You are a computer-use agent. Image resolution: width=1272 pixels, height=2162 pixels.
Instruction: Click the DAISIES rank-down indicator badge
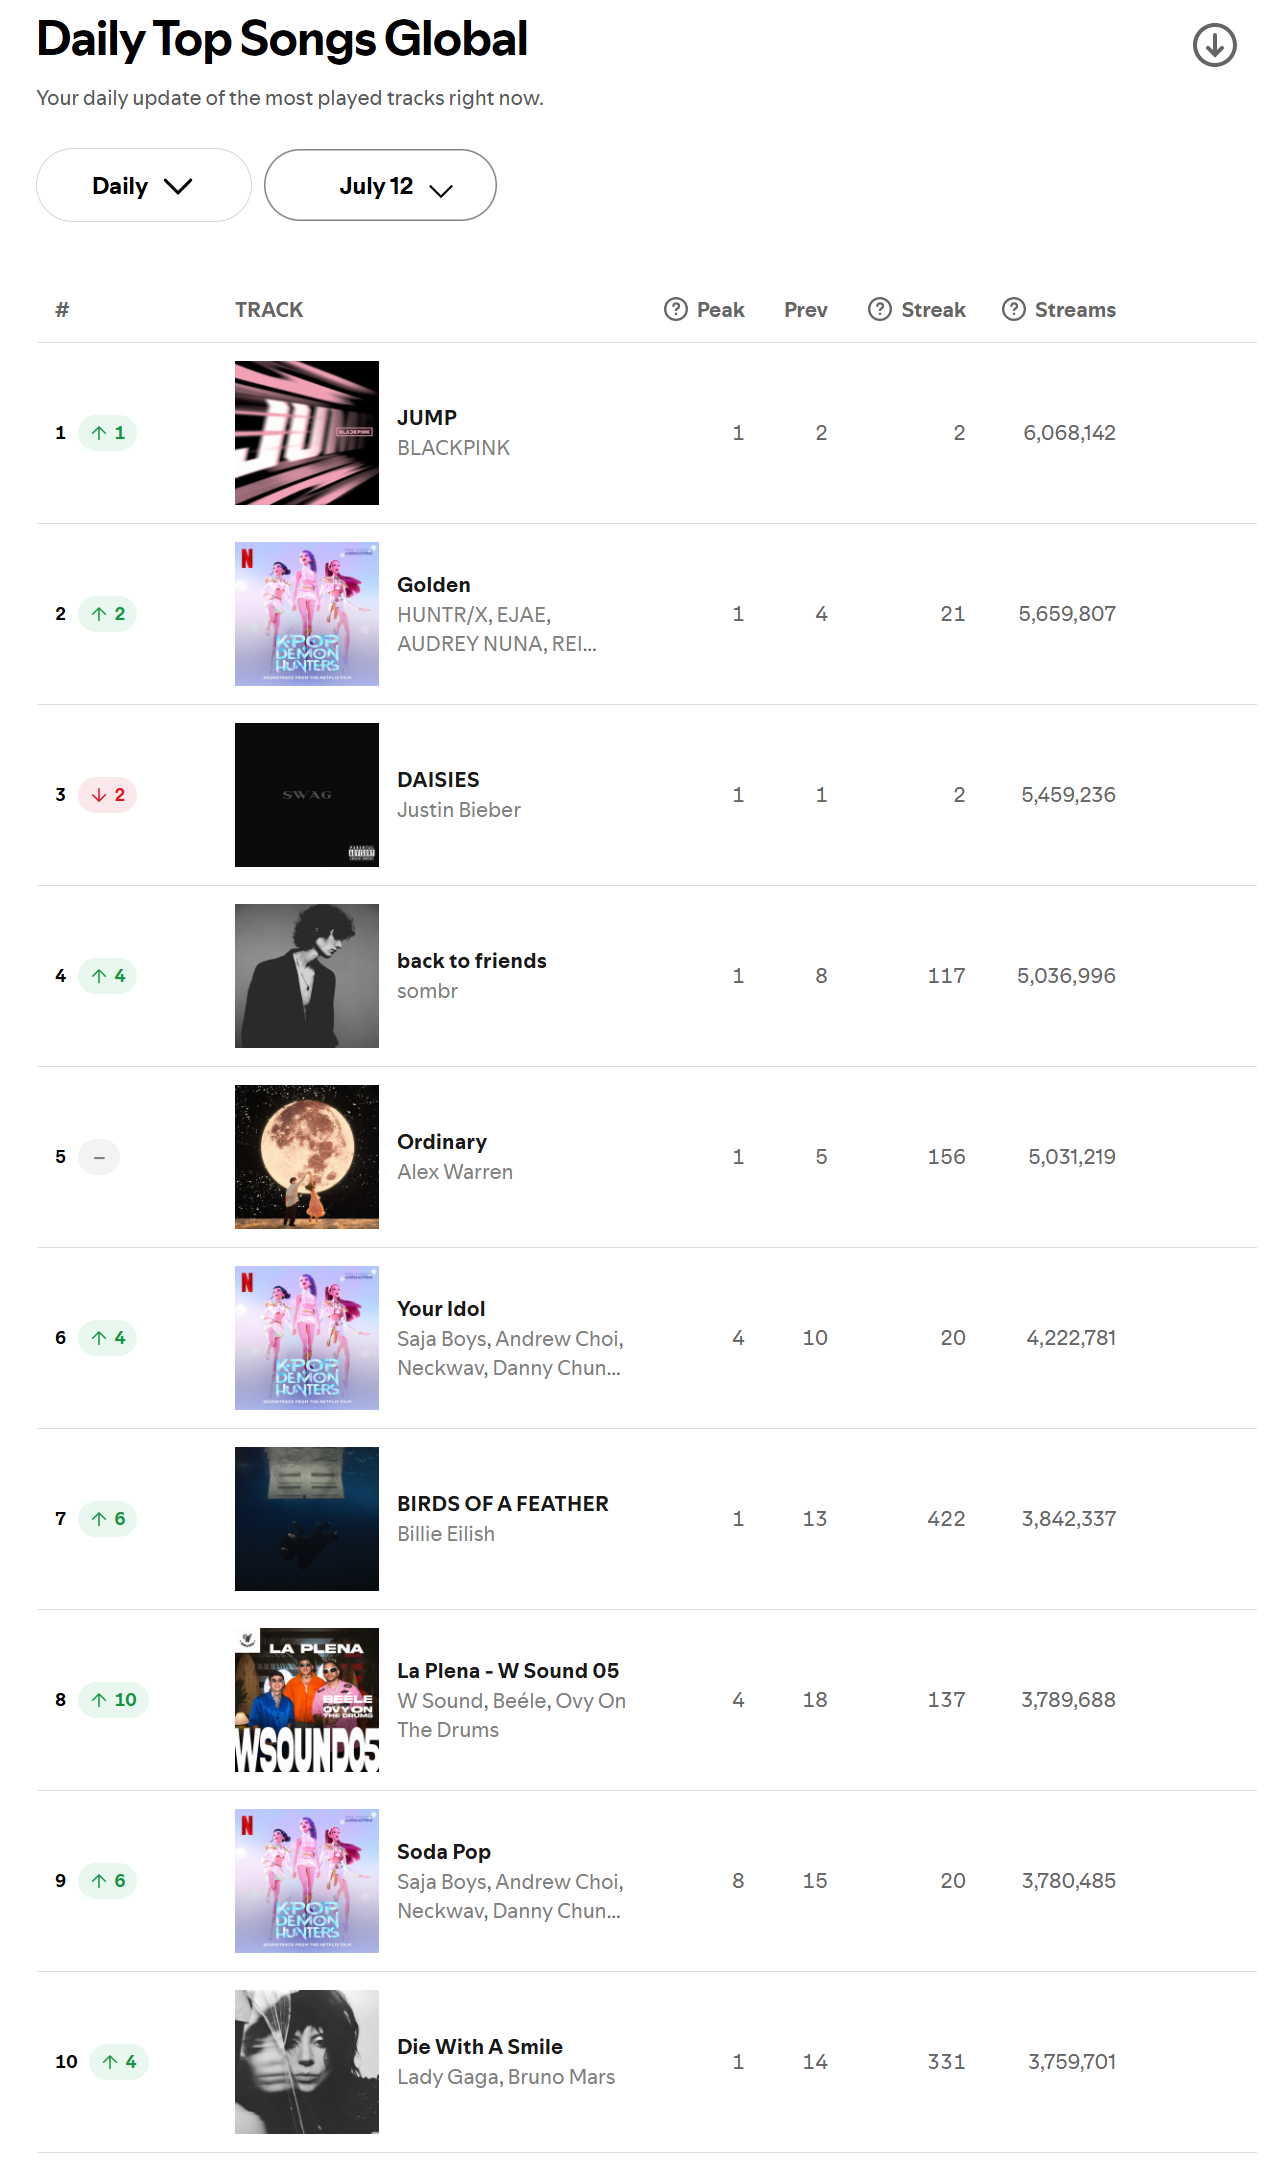pyautogui.click(x=108, y=795)
